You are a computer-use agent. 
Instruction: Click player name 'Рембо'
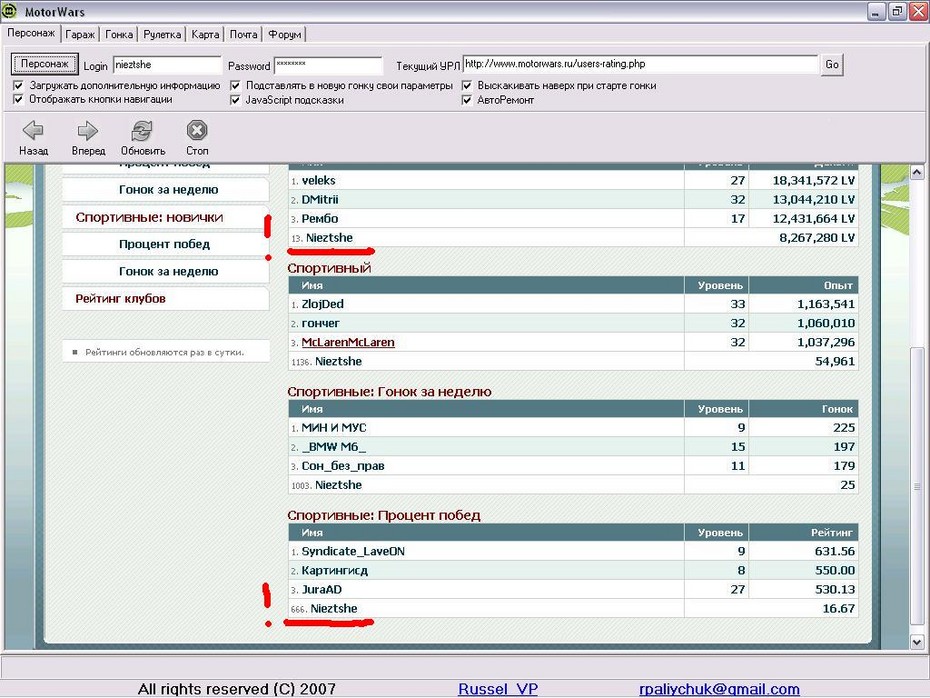coord(320,218)
